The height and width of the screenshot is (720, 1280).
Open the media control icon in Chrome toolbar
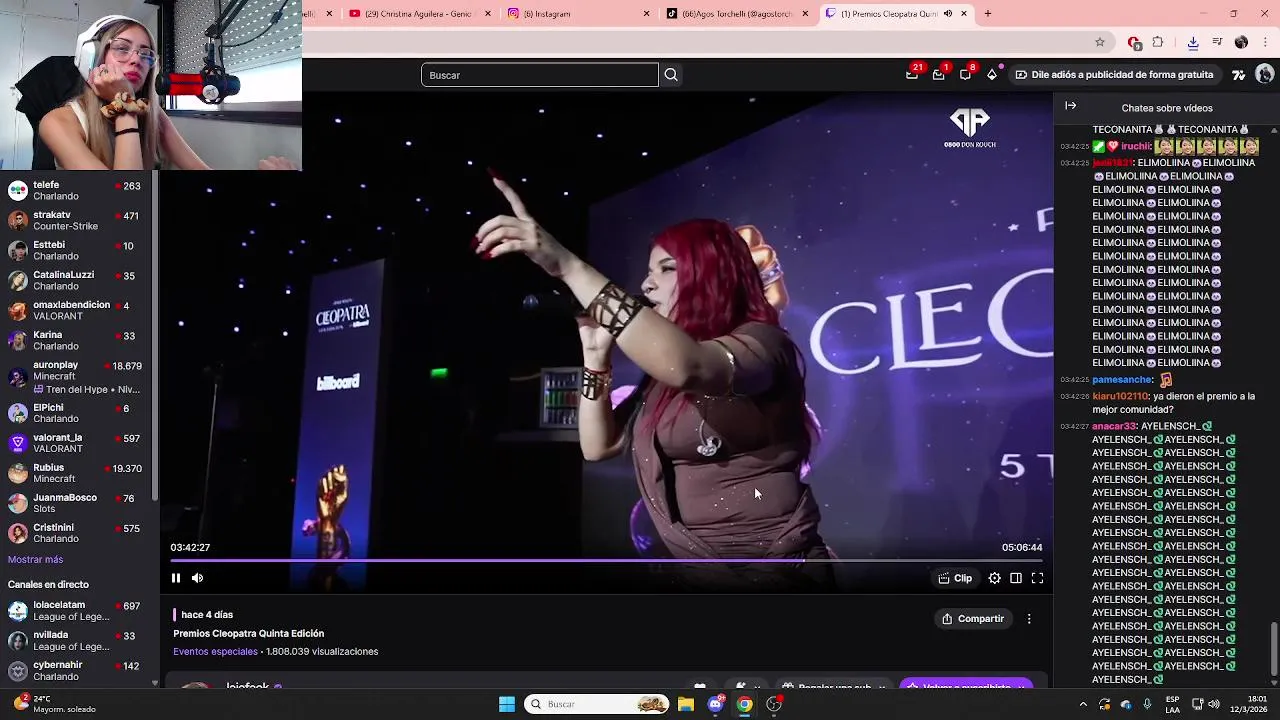[1217, 42]
